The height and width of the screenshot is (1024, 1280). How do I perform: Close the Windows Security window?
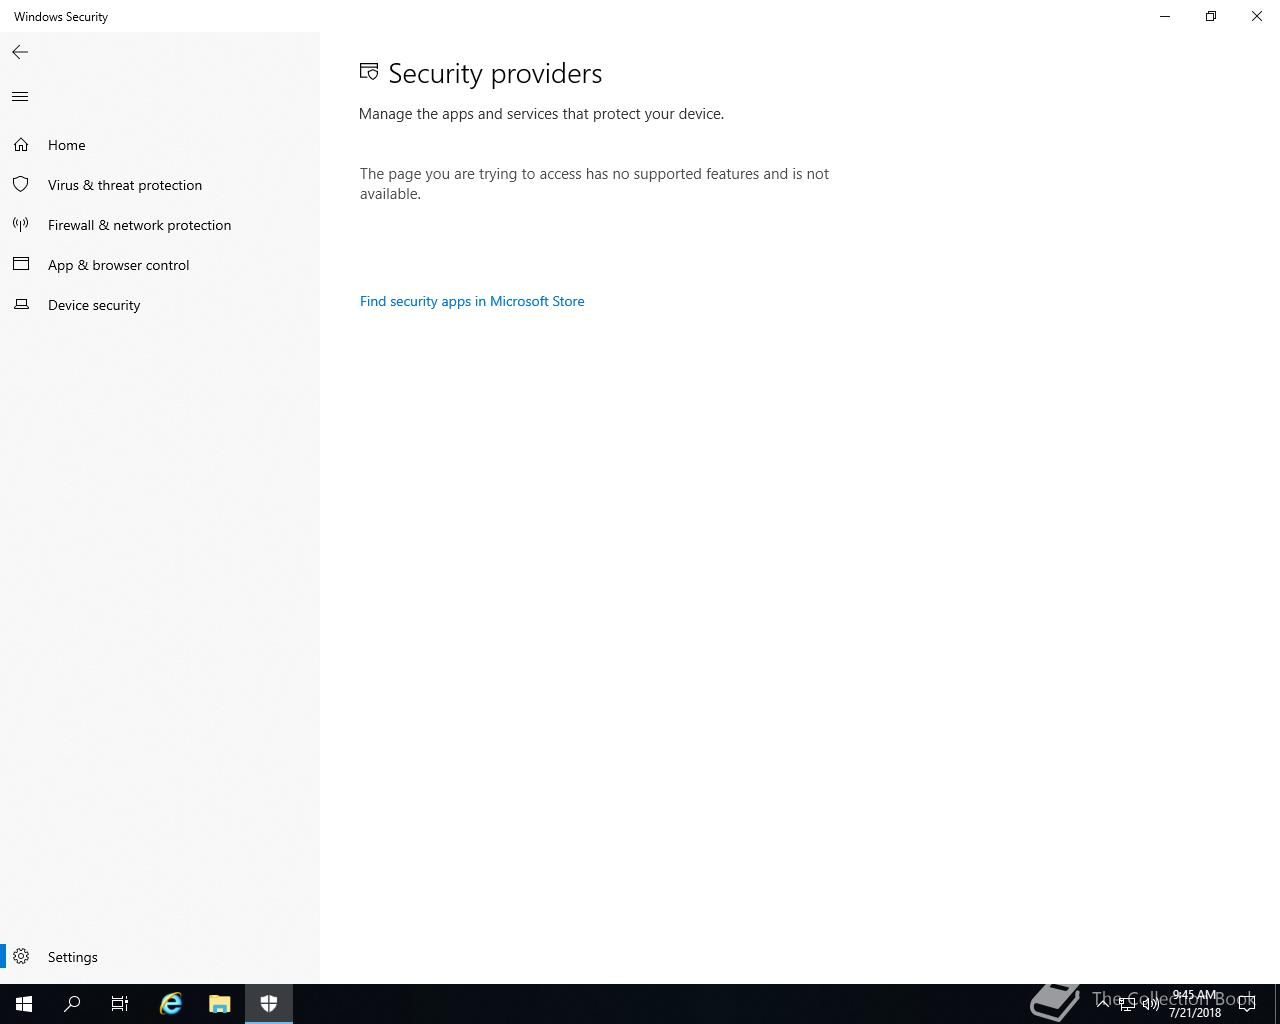coord(1257,16)
